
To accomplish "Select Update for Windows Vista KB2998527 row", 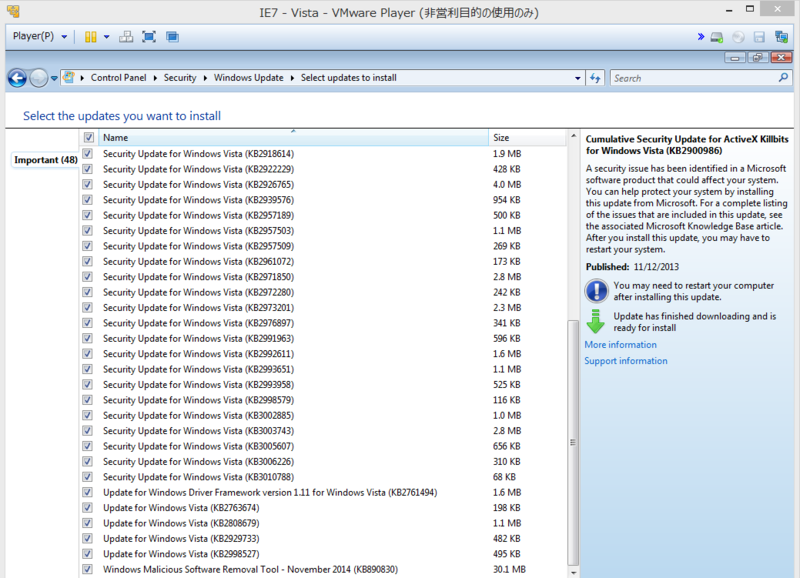I will point(323,554).
